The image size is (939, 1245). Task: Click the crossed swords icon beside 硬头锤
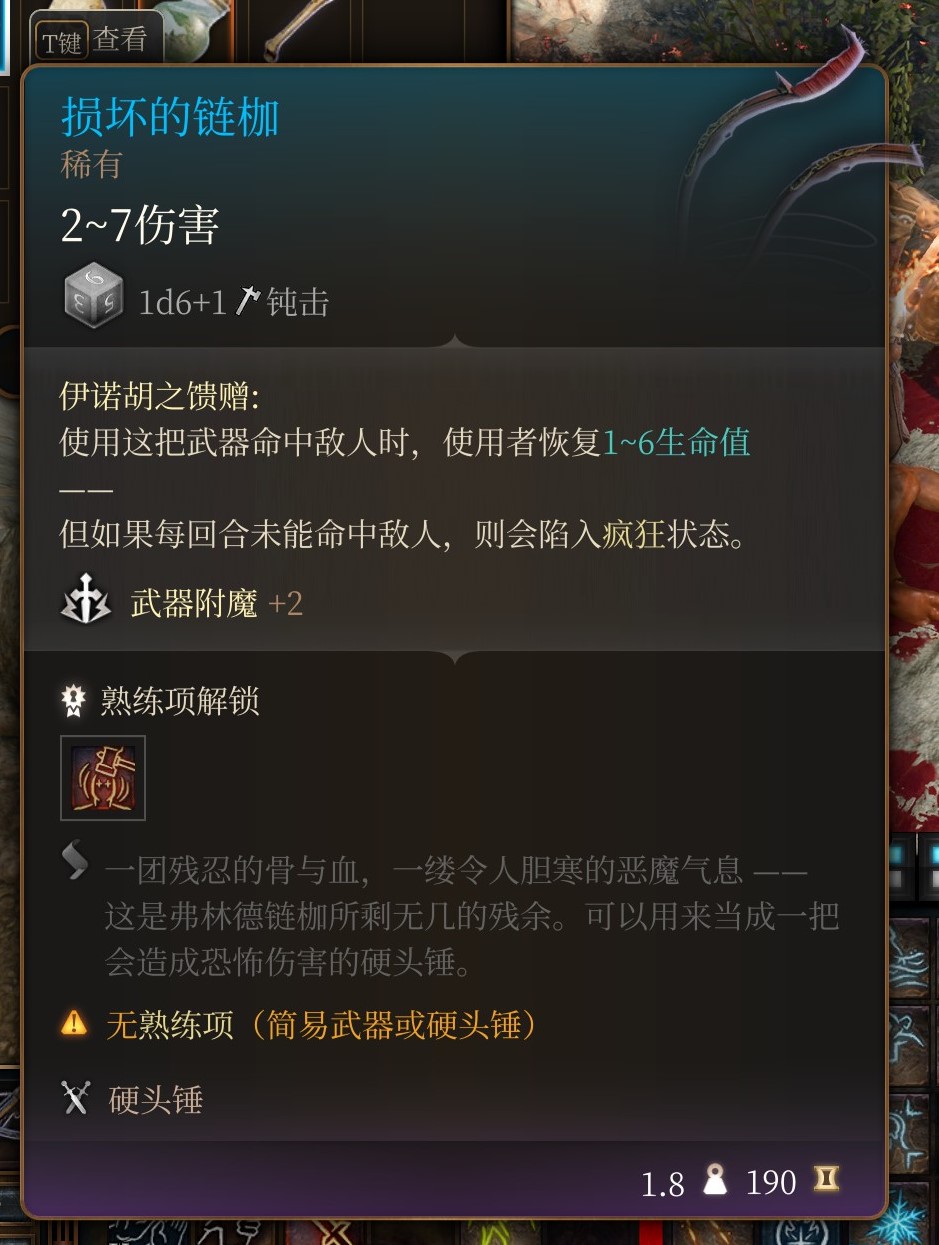76,1099
